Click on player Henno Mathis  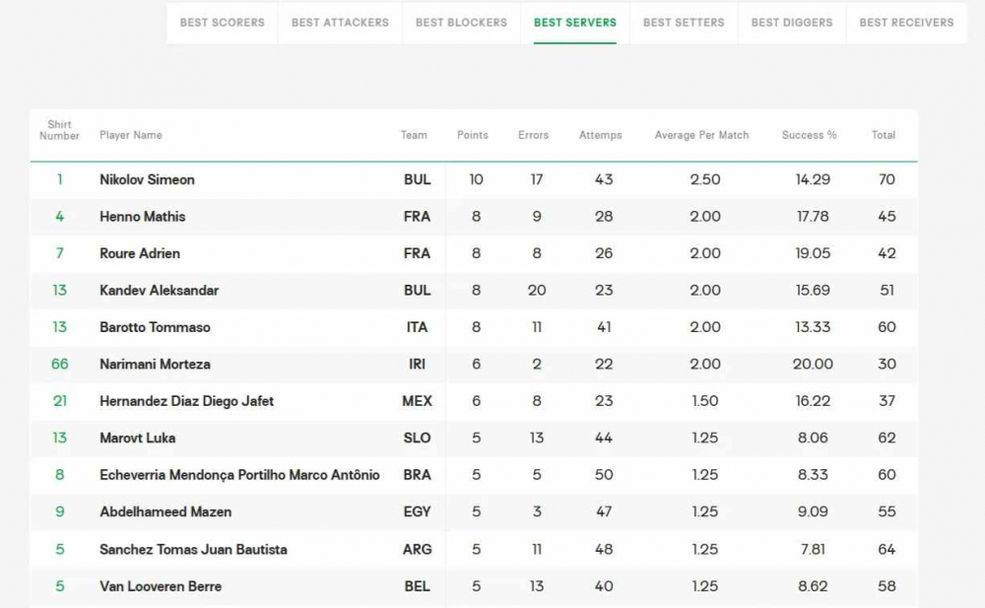(x=142, y=217)
